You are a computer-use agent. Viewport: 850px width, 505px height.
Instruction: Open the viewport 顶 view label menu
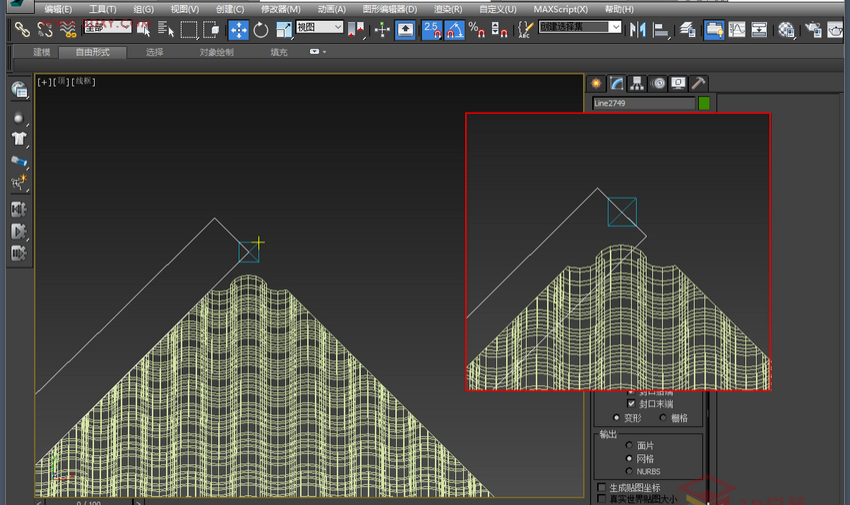coord(61,82)
